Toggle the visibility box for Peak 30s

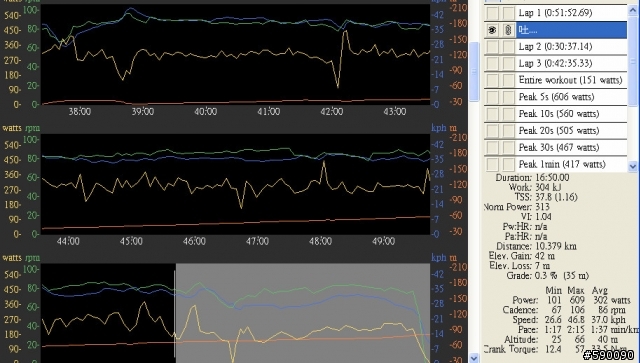[x=492, y=147]
